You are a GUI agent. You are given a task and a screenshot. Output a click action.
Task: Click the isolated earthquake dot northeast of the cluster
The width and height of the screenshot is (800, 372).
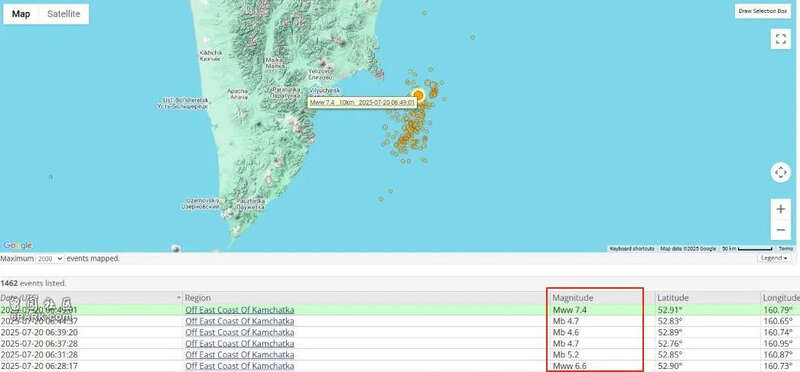473,37
